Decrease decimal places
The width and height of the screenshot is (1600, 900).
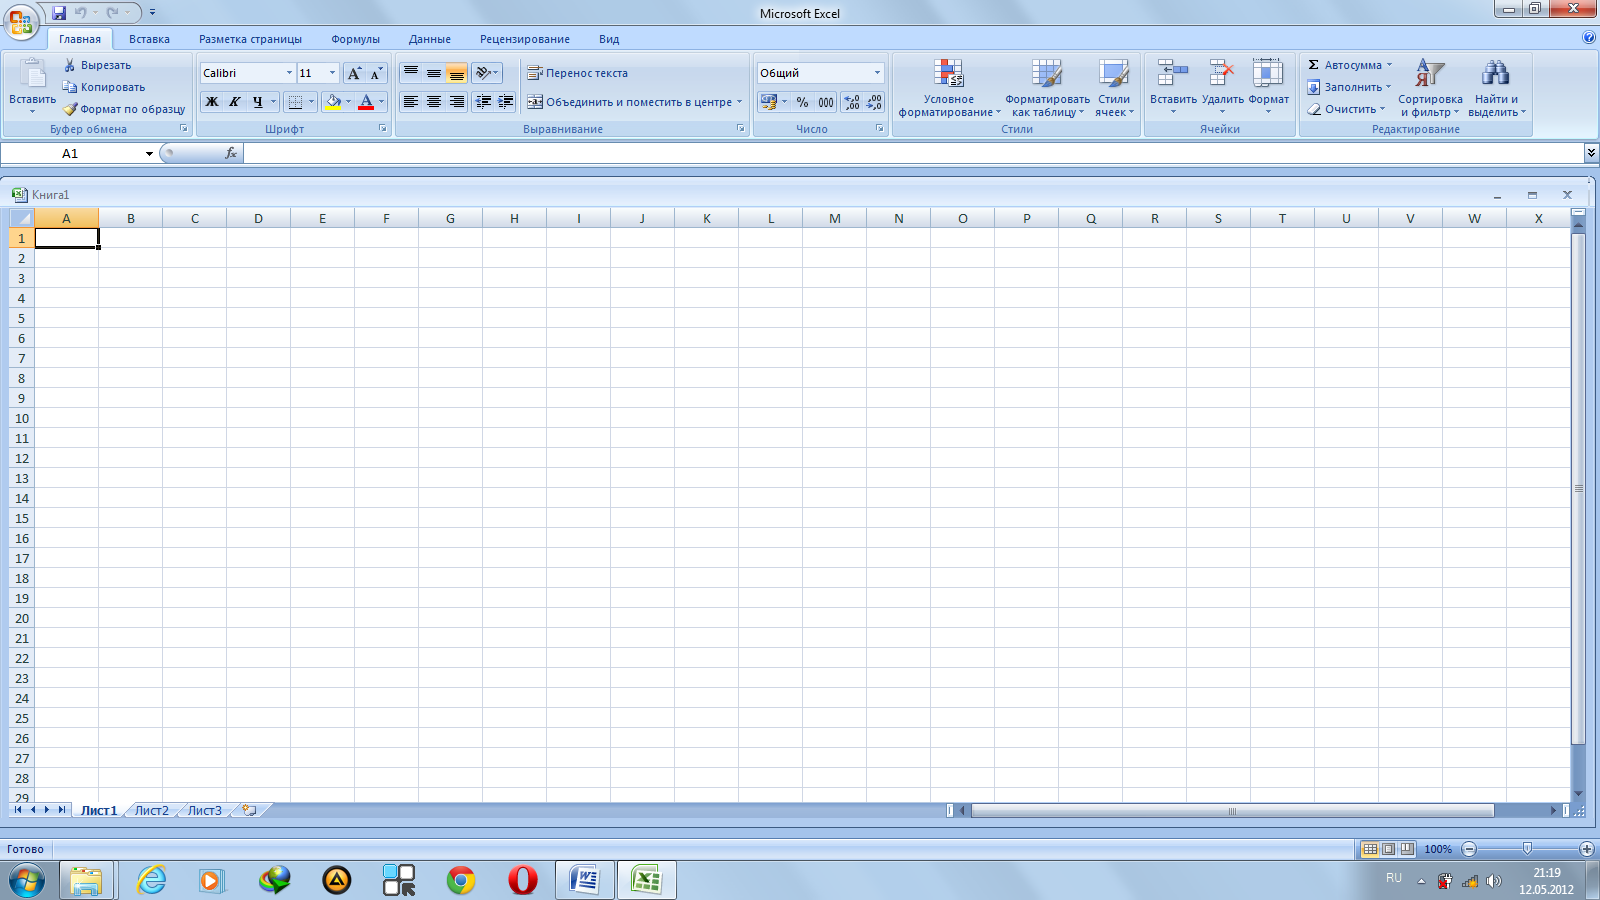tap(874, 102)
